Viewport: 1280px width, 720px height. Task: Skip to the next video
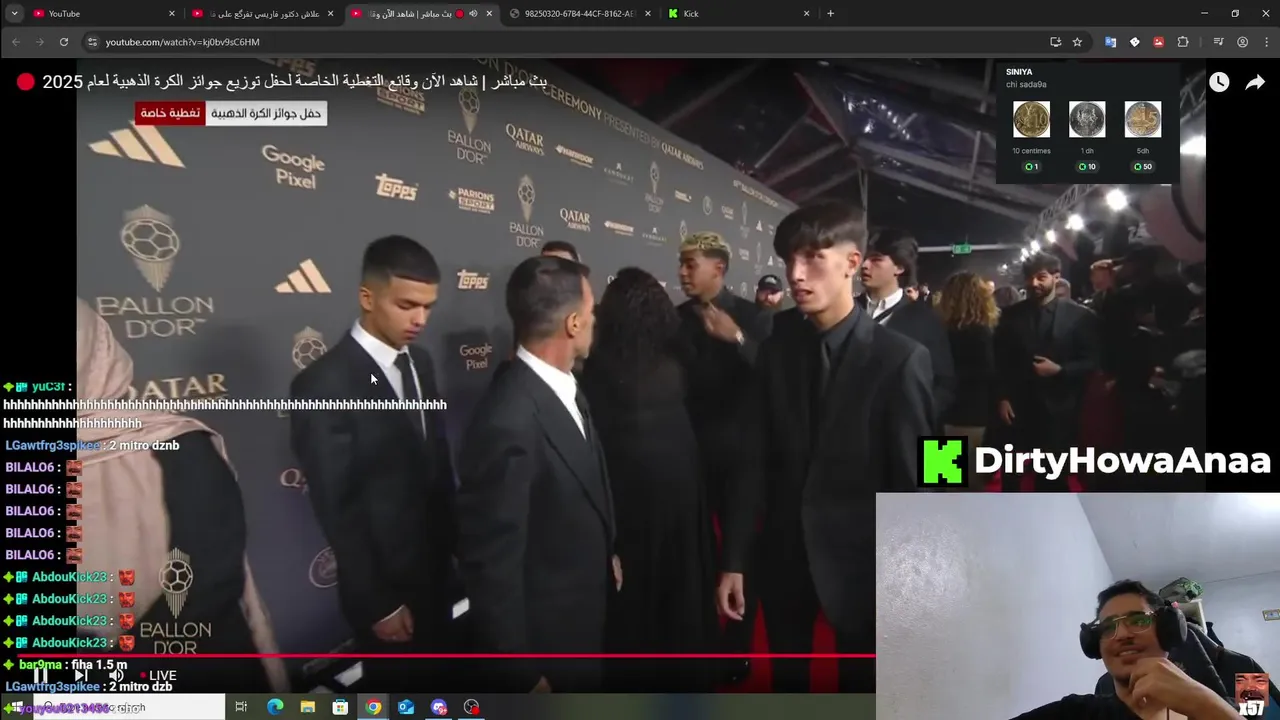click(80, 676)
